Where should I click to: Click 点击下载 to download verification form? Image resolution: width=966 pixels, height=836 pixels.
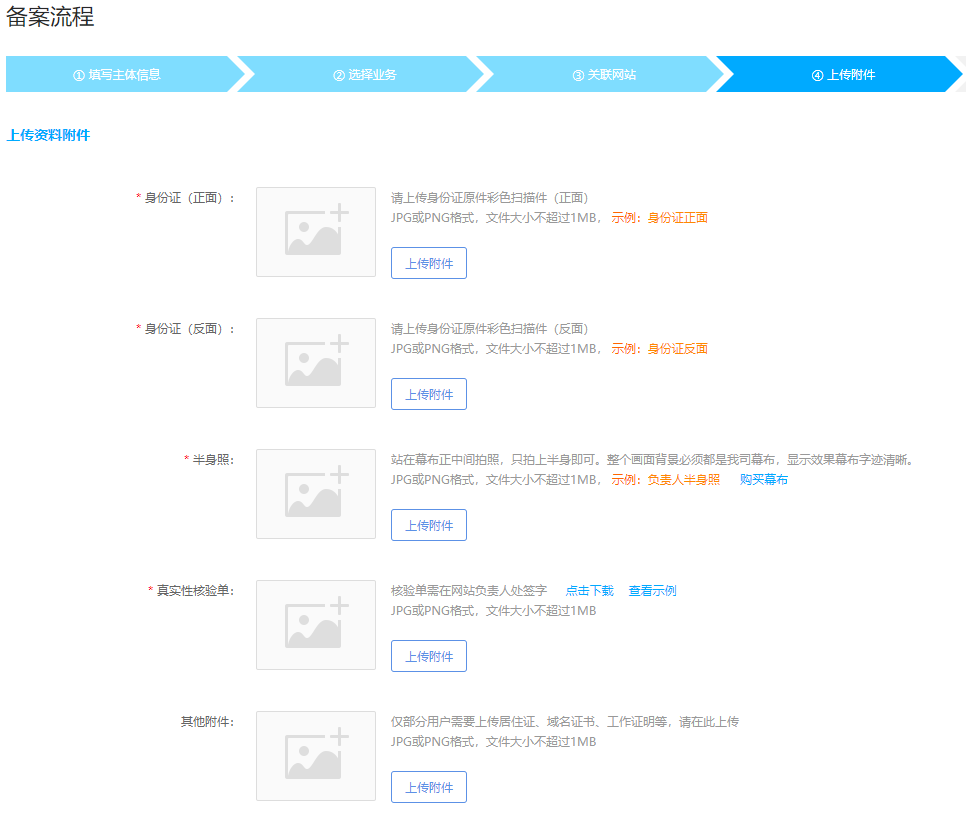[589, 591]
